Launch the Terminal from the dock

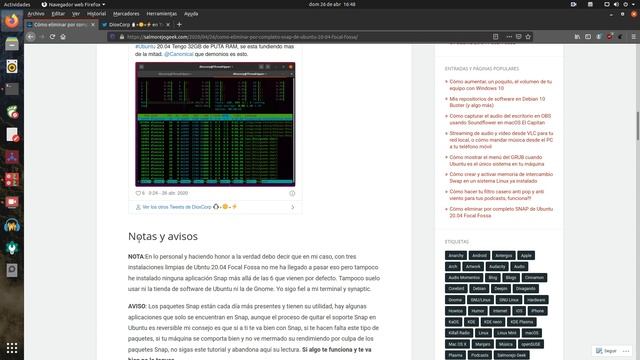click(x=12, y=89)
